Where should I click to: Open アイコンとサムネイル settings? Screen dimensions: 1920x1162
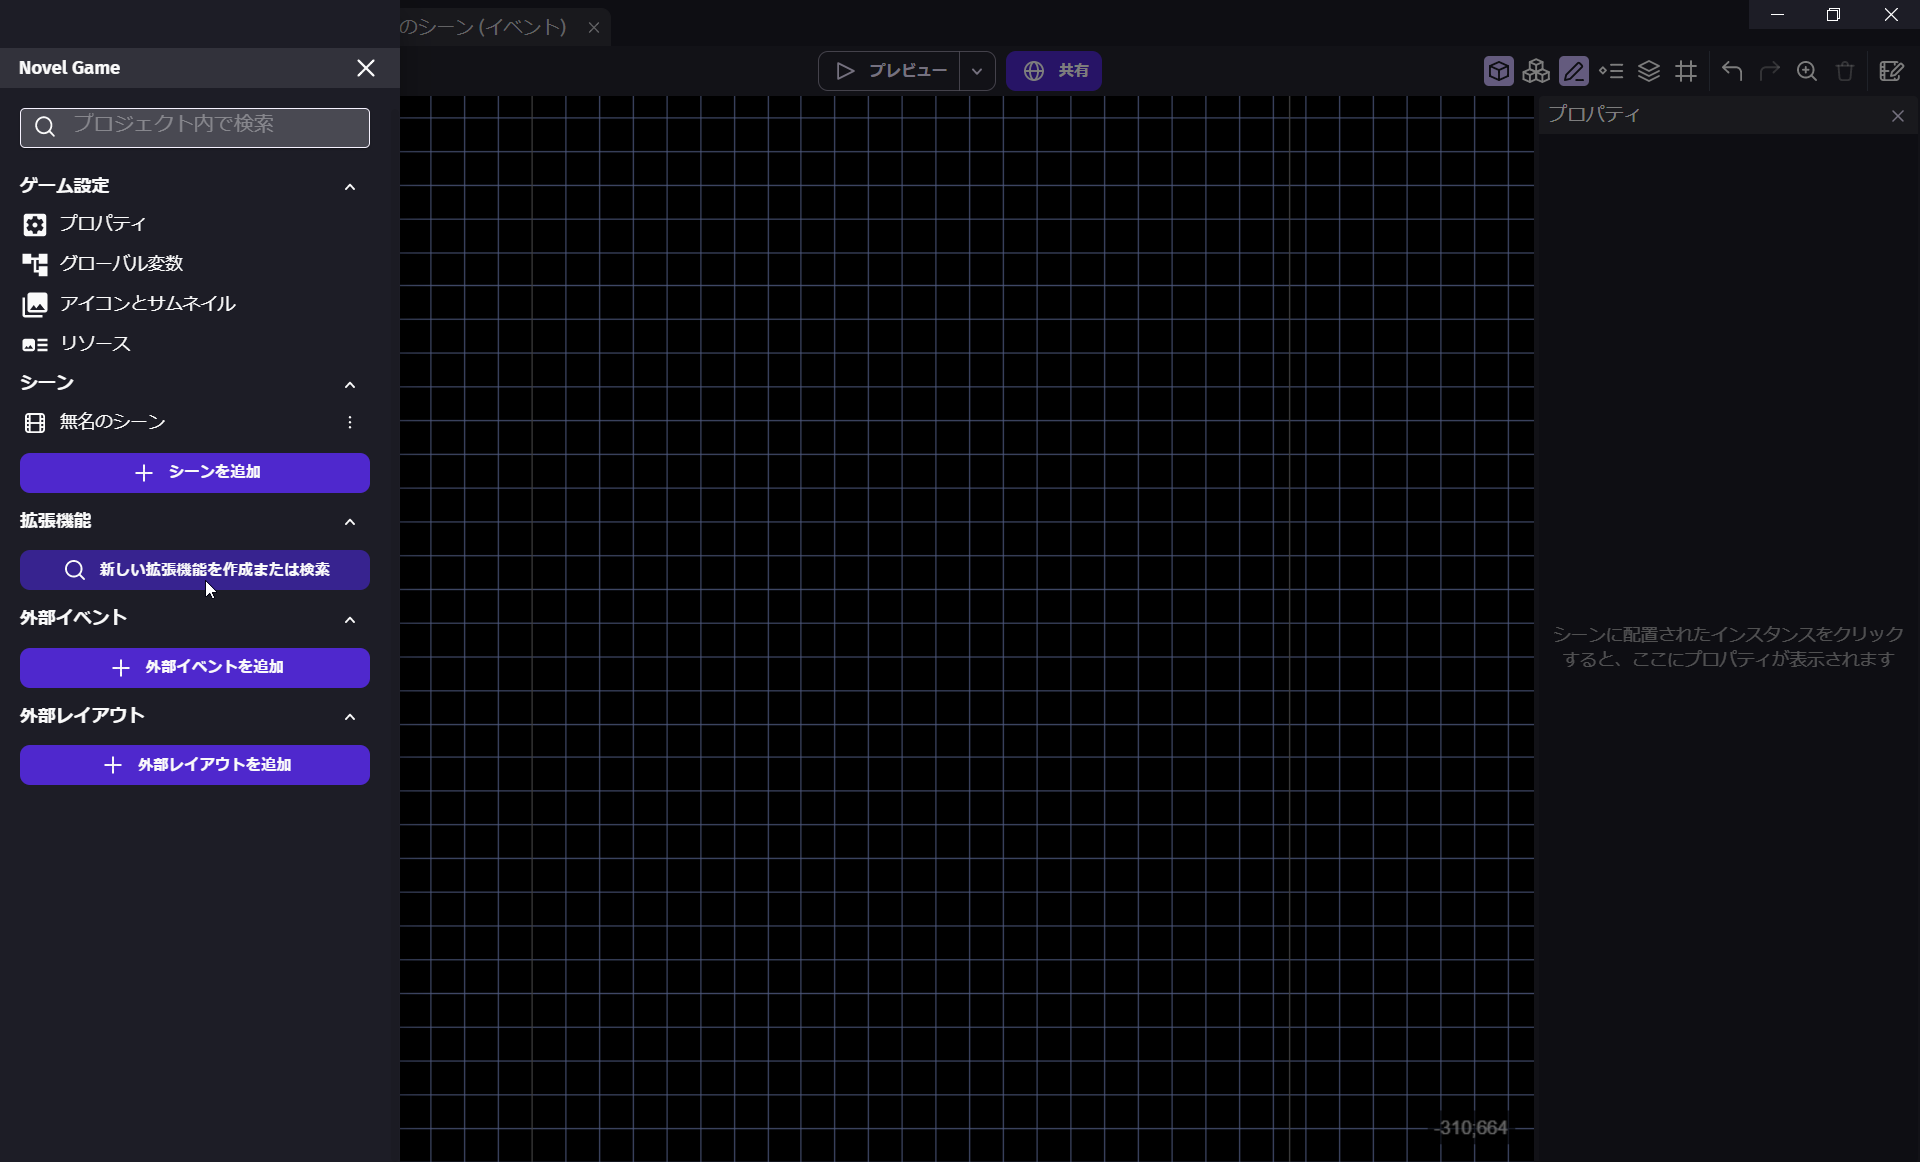(147, 304)
